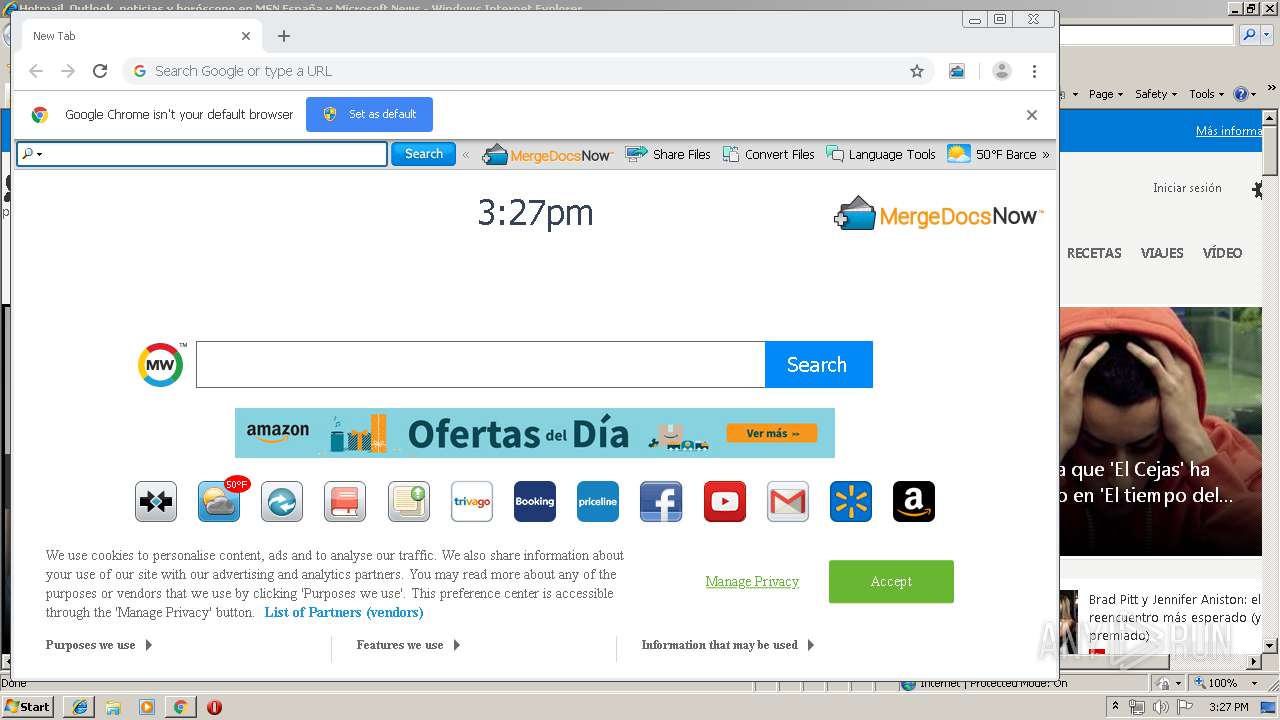Viewport: 1280px width, 720px height.
Task: Open the Amazon shortcut
Action: (914, 502)
